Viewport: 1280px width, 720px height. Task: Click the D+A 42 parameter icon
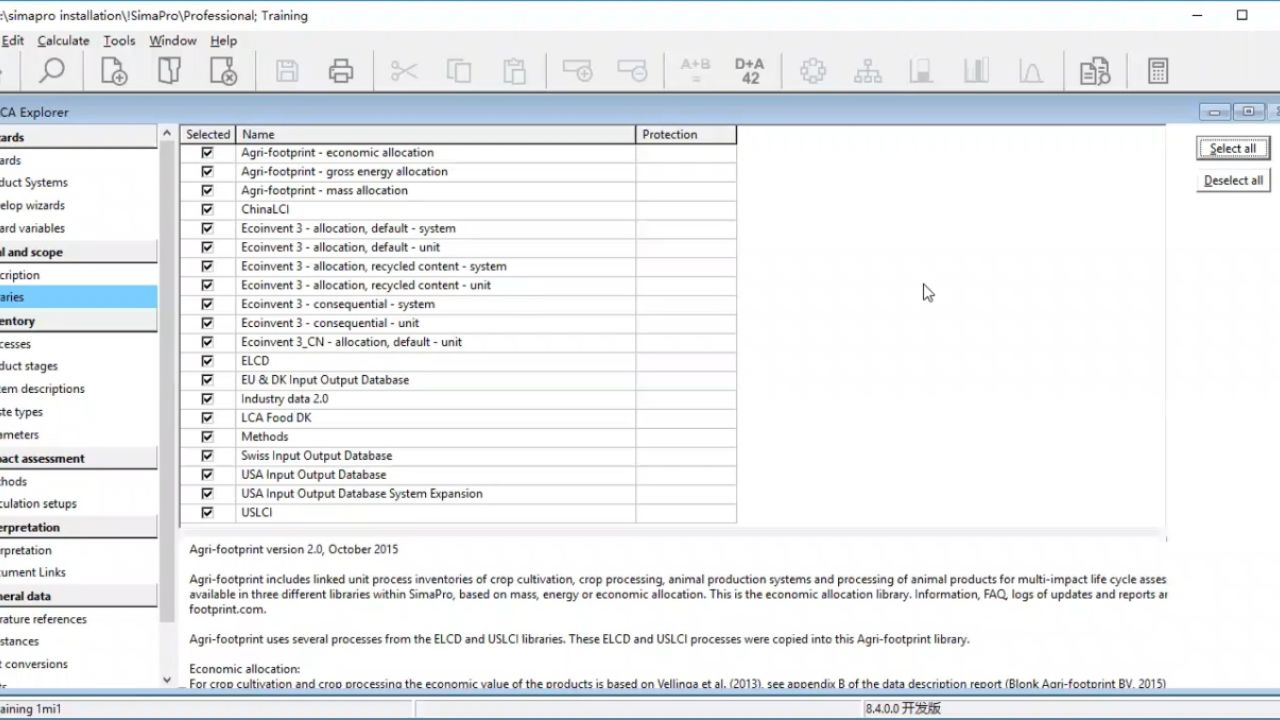pos(749,71)
